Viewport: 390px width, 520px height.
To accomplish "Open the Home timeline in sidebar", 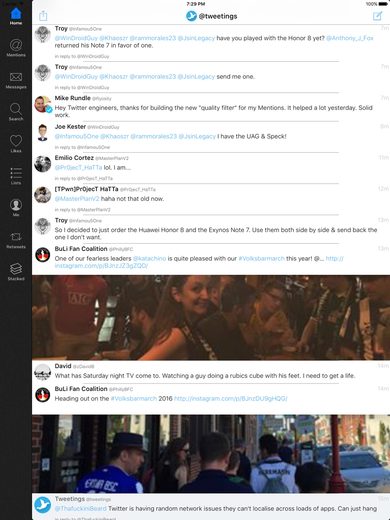I will click(x=16, y=16).
